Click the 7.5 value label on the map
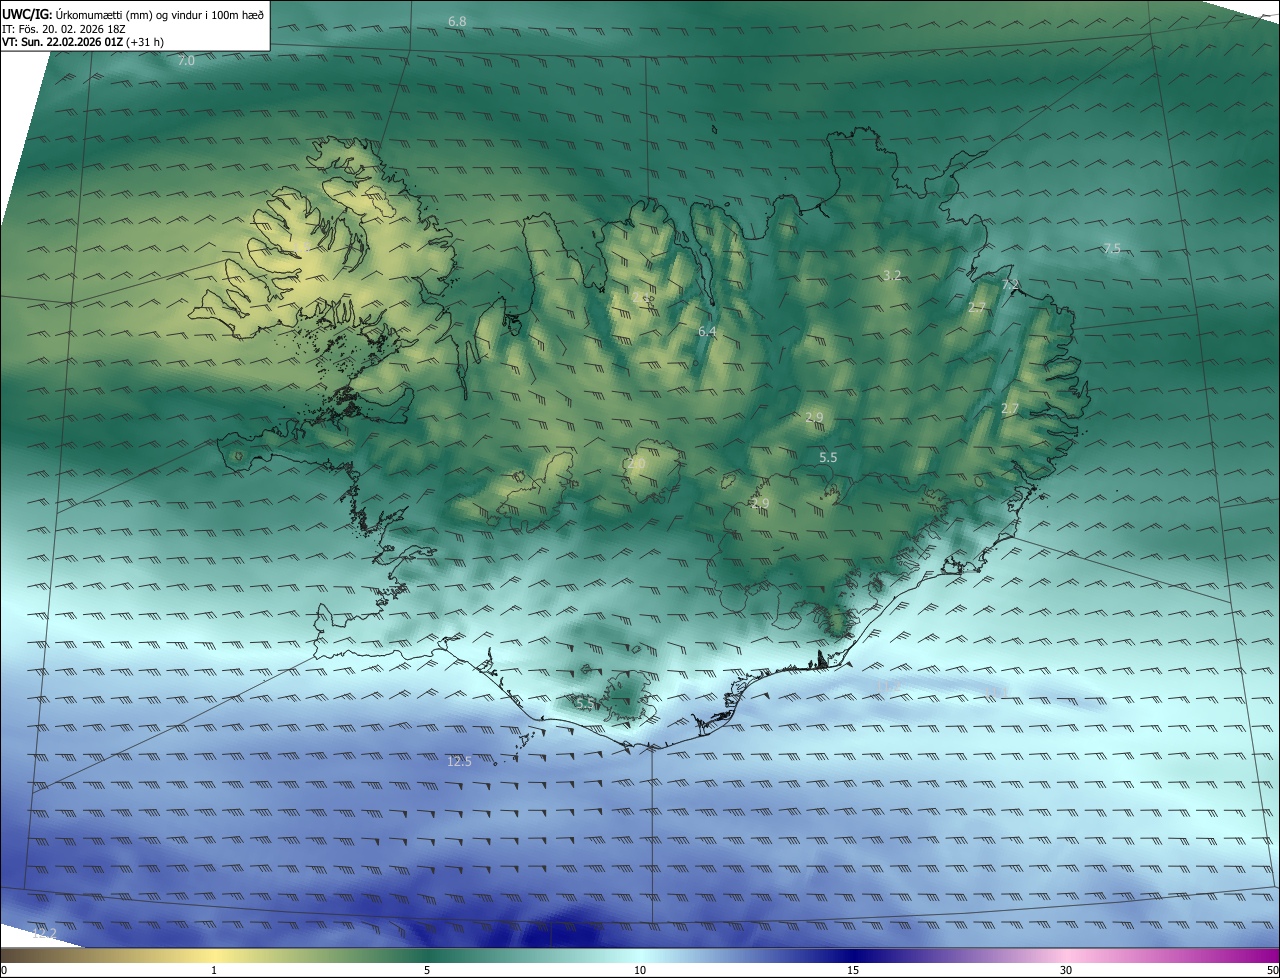The width and height of the screenshot is (1280, 978). [1112, 248]
